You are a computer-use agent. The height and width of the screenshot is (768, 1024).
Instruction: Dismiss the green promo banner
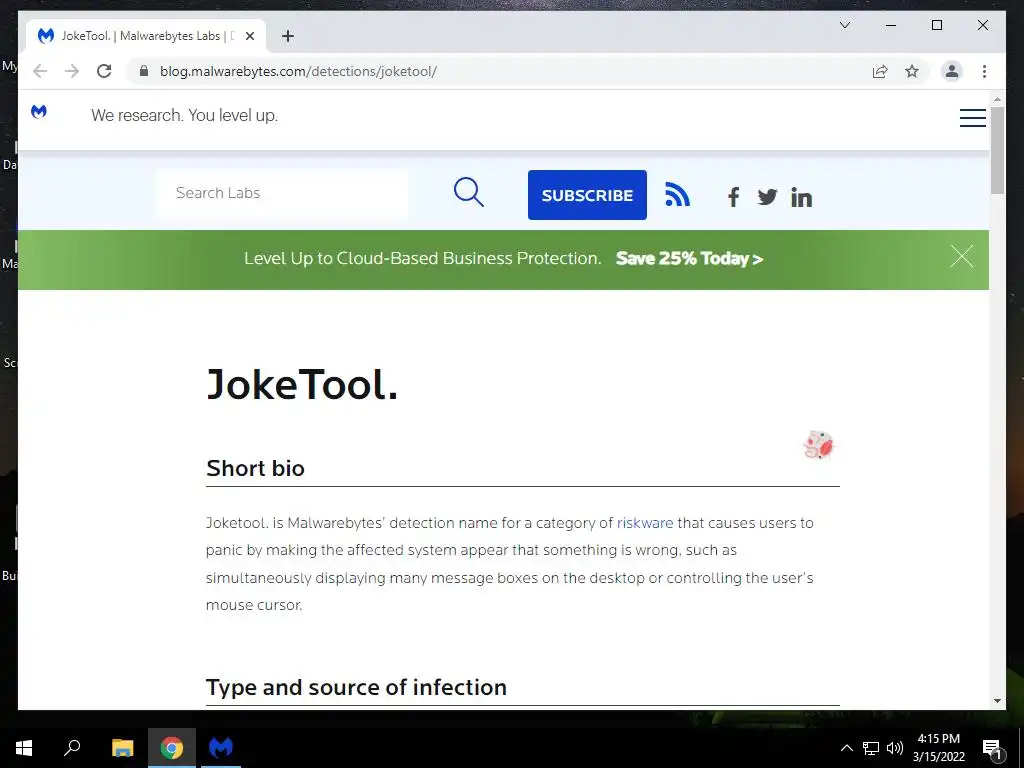pyautogui.click(x=961, y=257)
